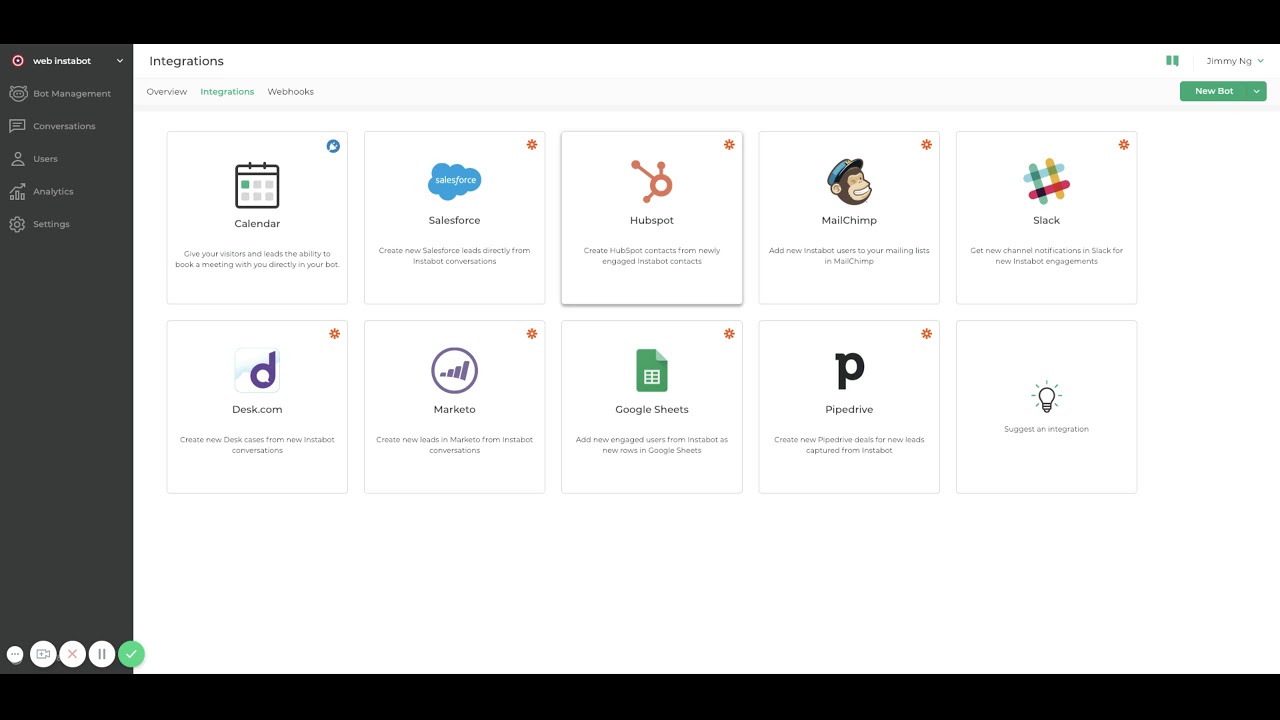
Task: Toggle the recorder camera button
Action: [43, 655]
